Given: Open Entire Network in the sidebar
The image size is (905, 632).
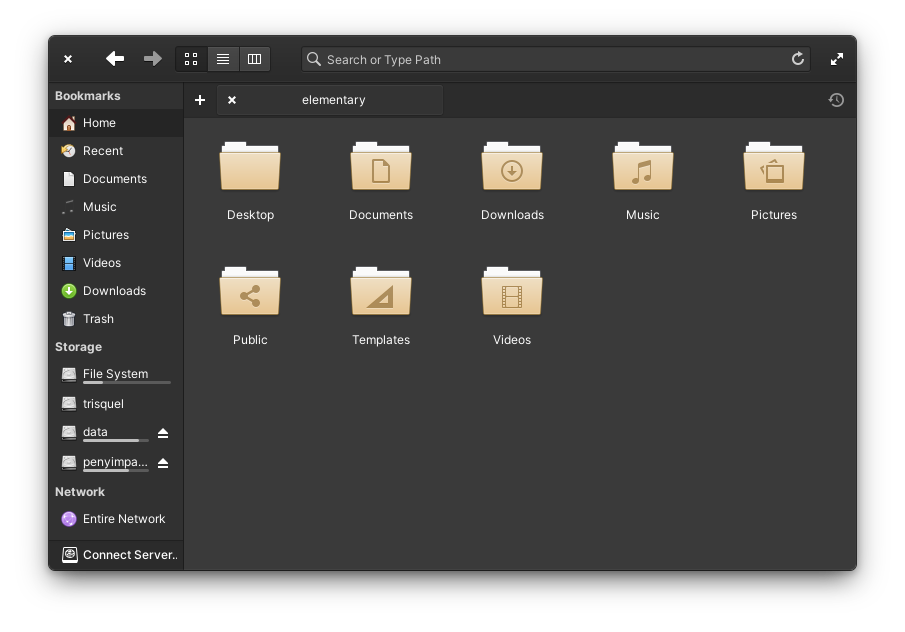Looking at the screenshot, I should (x=124, y=519).
